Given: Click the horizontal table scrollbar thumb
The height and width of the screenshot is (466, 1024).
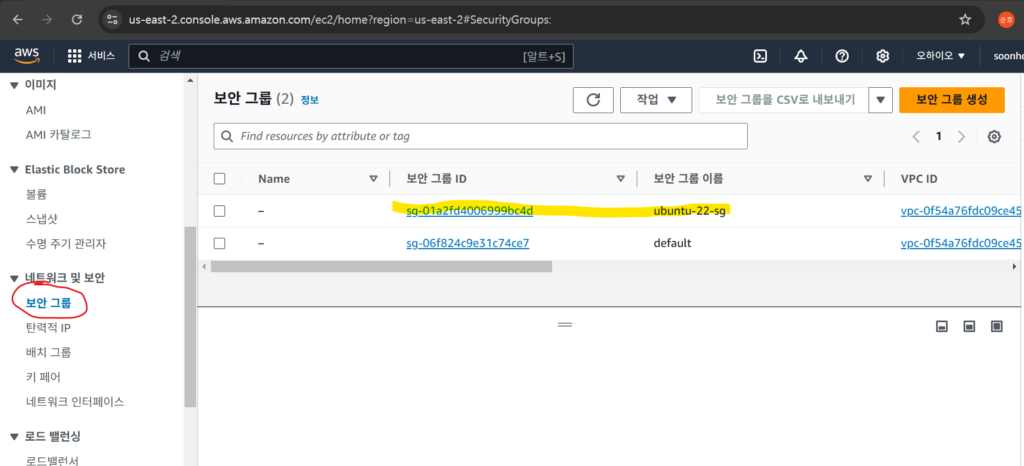Looking at the screenshot, I should click(381, 266).
